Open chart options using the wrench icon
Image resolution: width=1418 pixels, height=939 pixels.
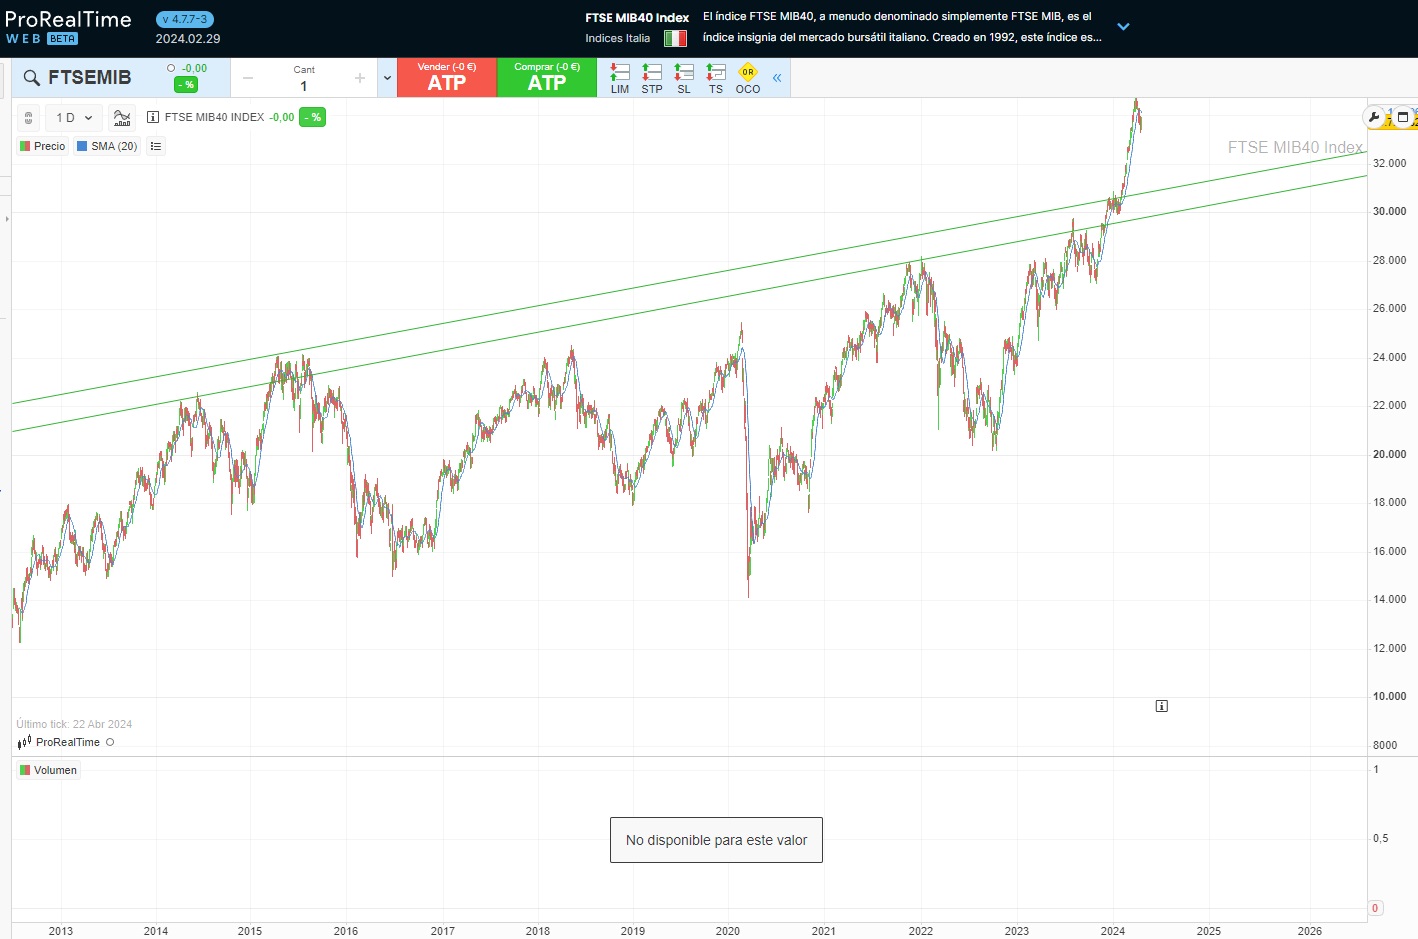(1374, 117)
